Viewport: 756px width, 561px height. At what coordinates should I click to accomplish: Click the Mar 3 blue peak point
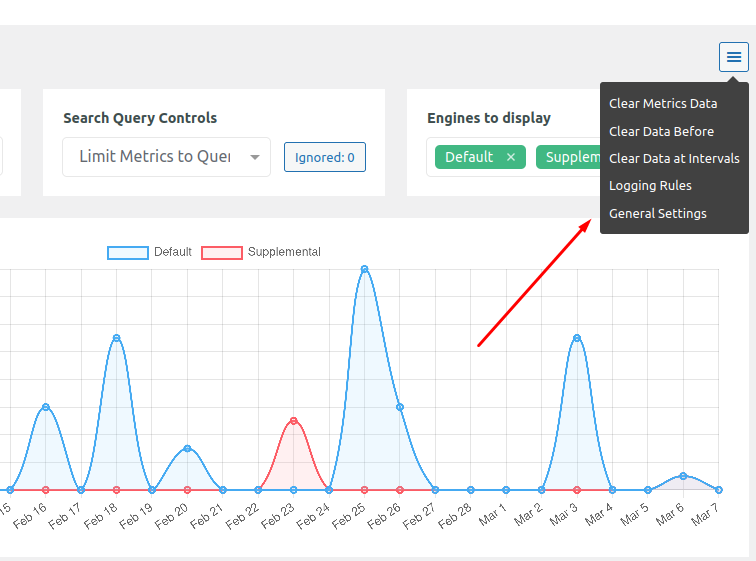[x=577, y=338]
